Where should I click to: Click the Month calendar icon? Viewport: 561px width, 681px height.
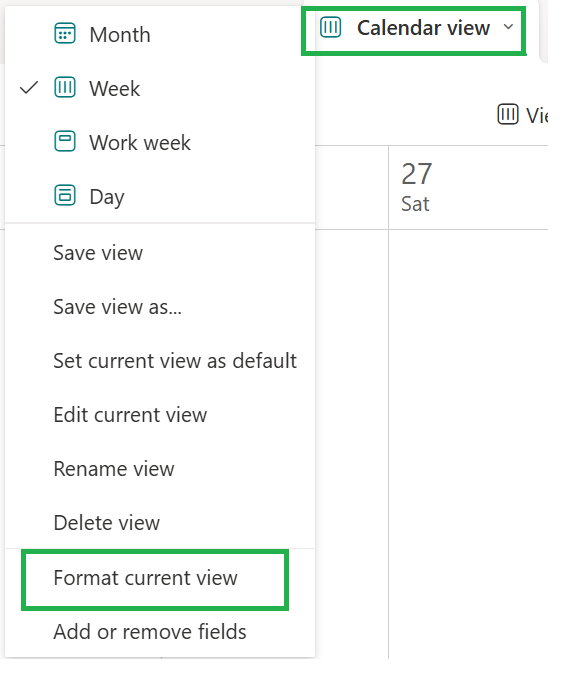(x=65, y=33)
